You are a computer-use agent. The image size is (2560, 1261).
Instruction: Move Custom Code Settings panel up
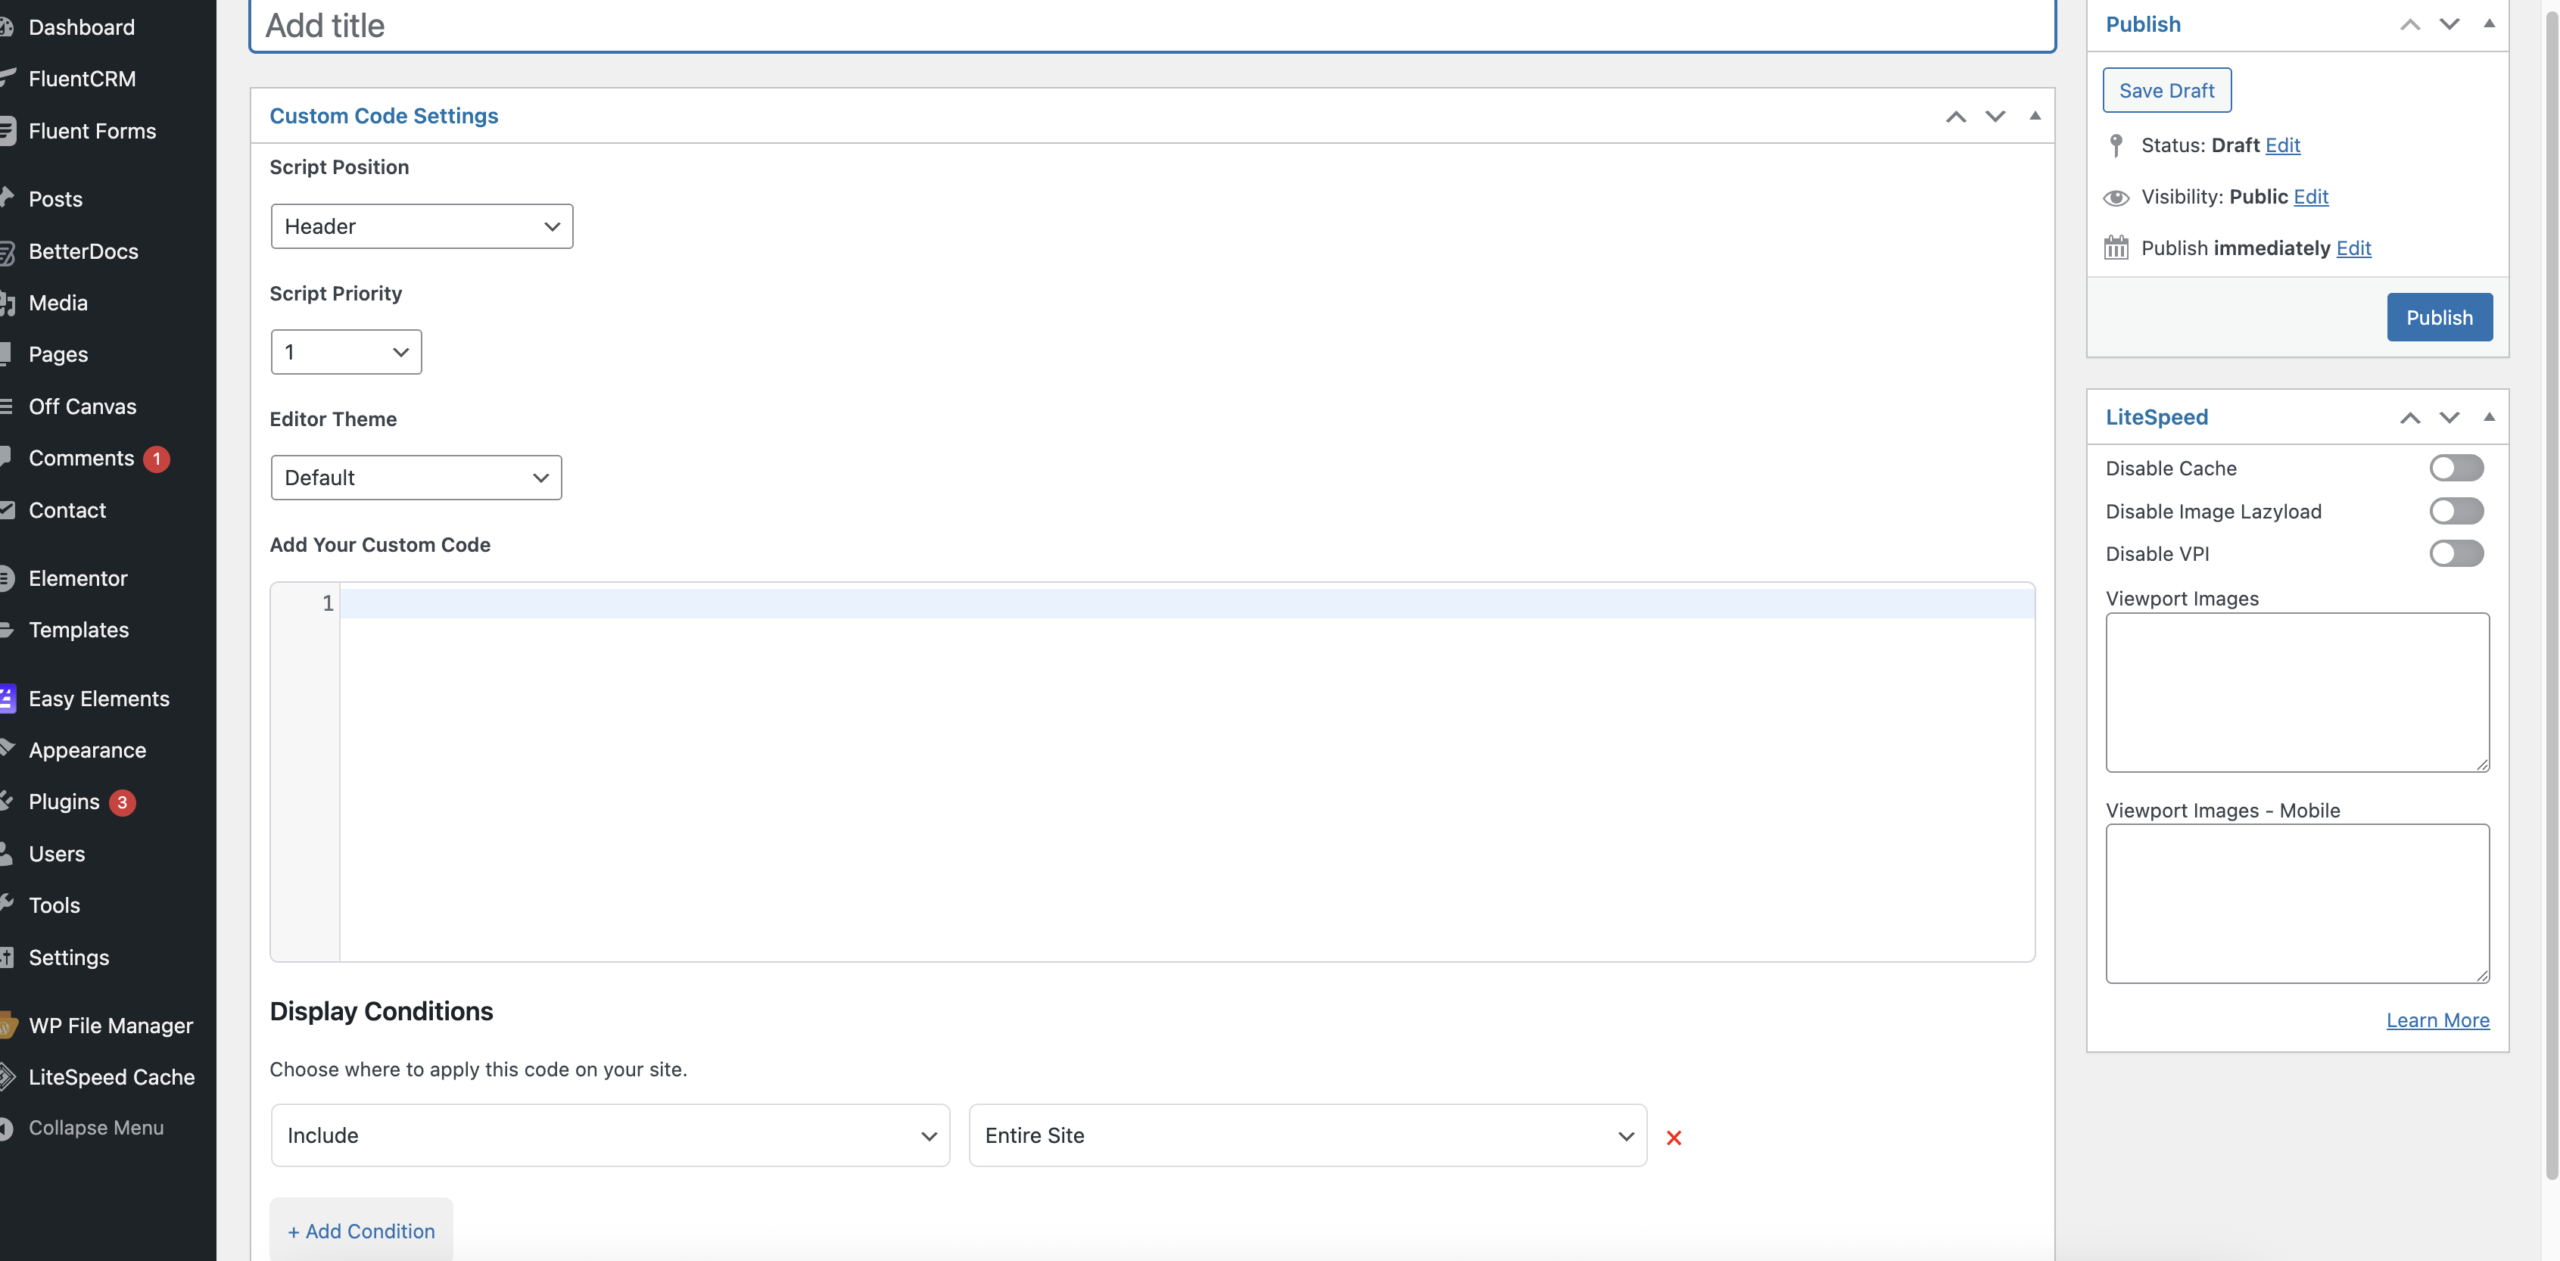coord(1956,117)
